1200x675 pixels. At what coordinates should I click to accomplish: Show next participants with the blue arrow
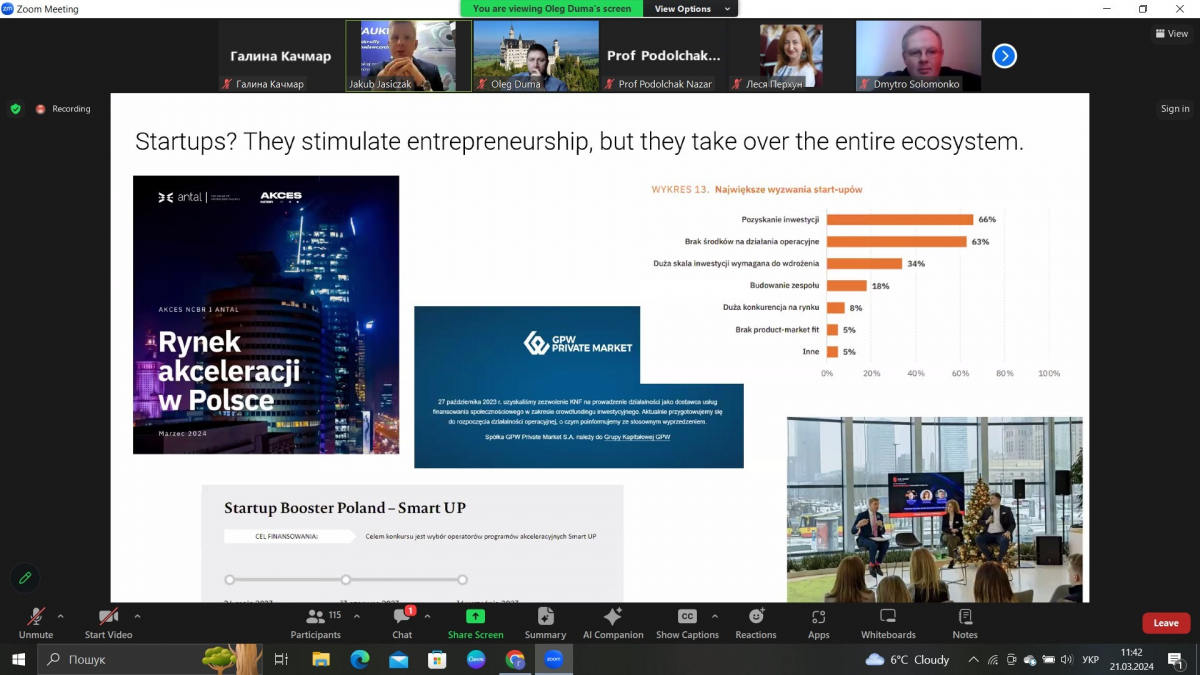pos(1004,56)
